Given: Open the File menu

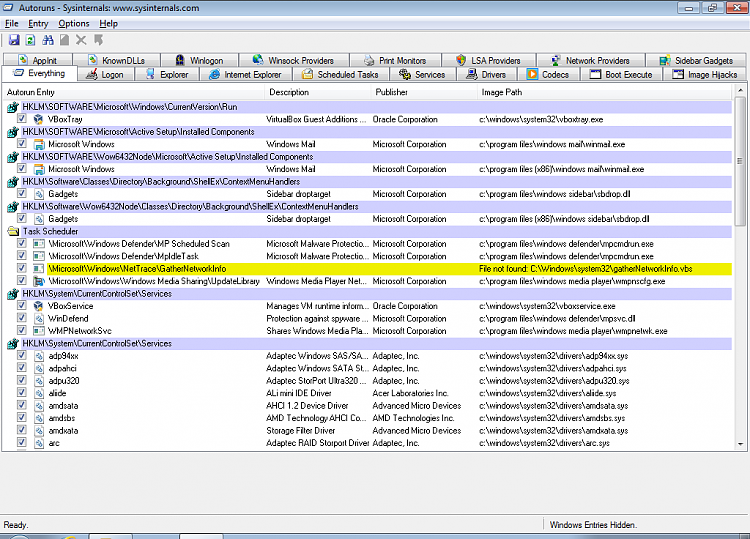Looking at the screenshot, I should coord(11,23).
